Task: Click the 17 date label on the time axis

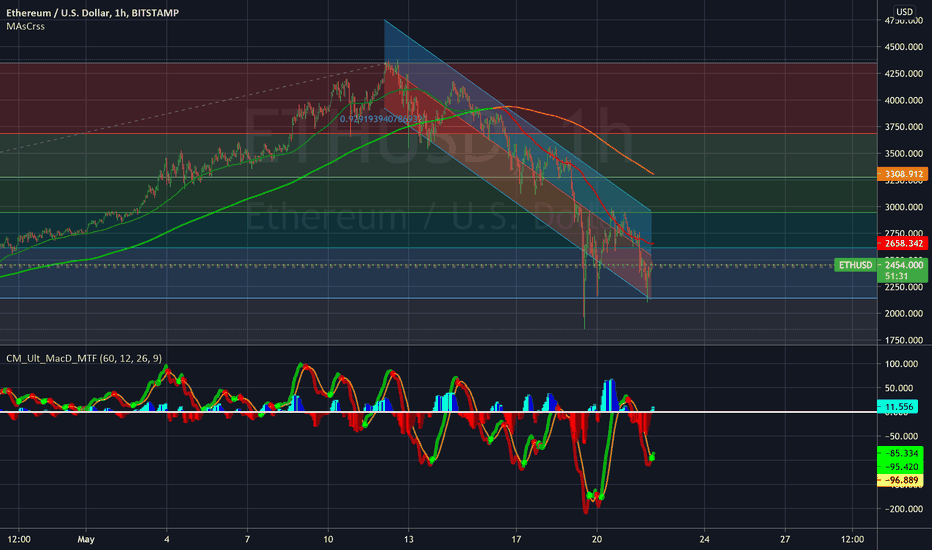Action: (x=516, y=539)
